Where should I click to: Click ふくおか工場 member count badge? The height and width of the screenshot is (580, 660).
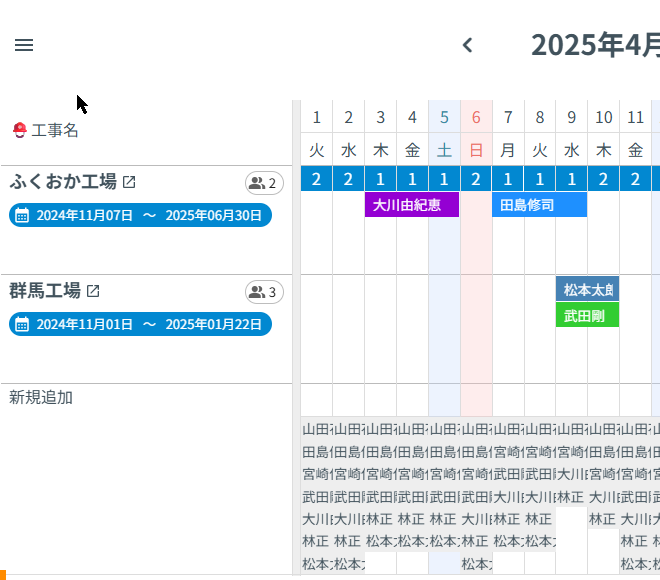[x=264, y=183]
